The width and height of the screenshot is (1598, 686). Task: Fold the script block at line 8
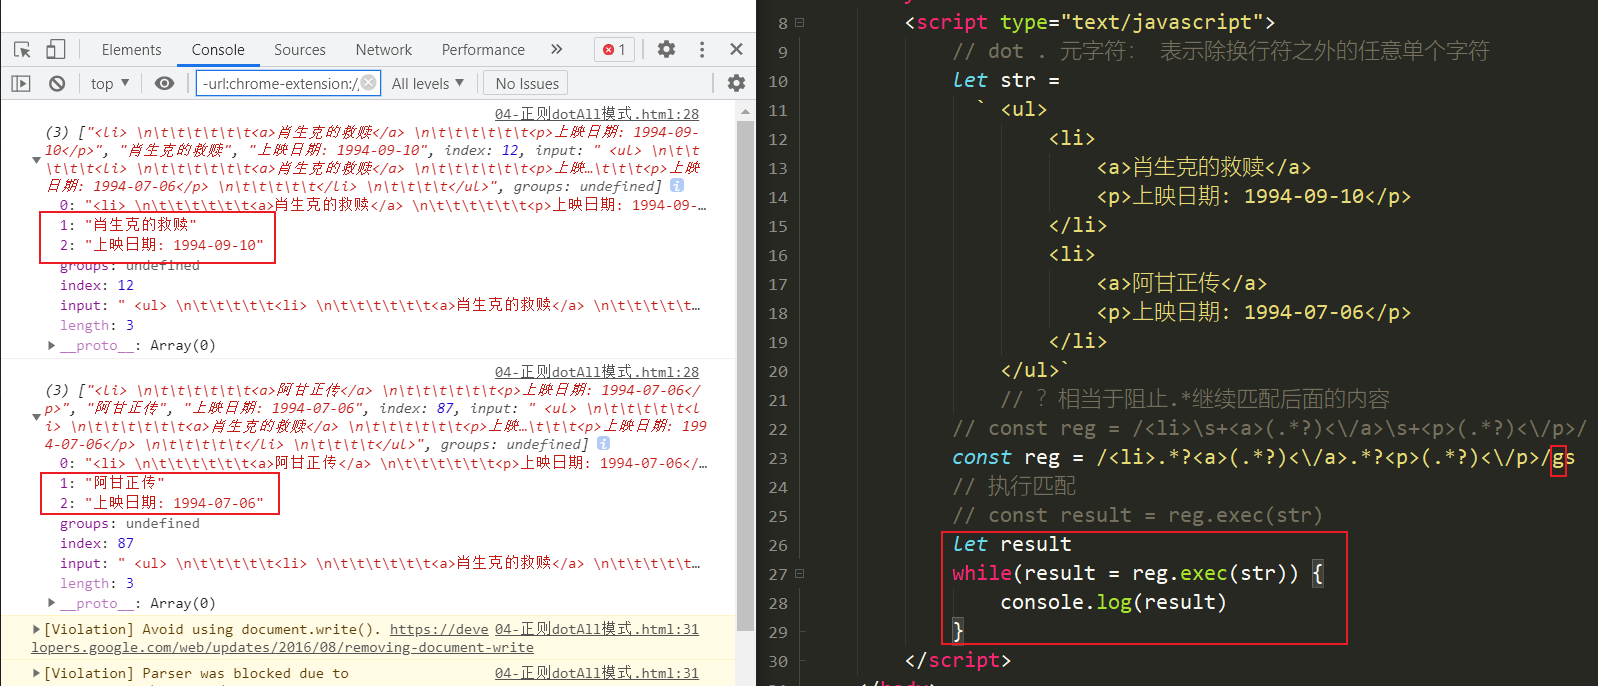coord(799,22)
